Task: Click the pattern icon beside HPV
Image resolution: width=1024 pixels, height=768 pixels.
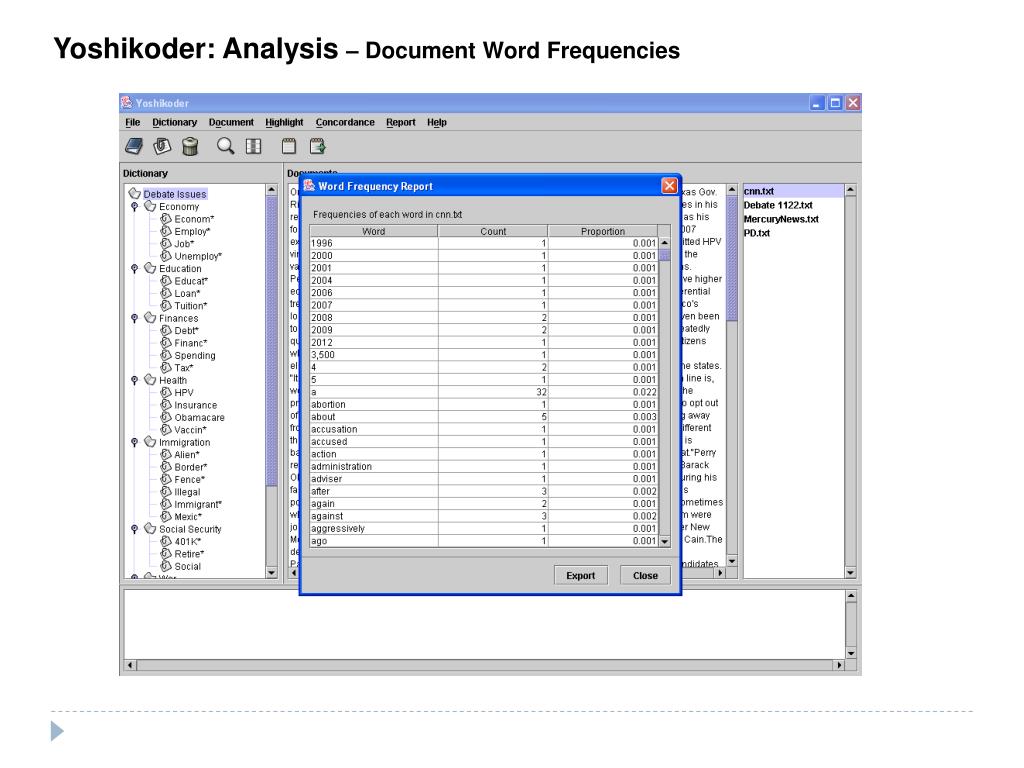Action: [166, 392]
